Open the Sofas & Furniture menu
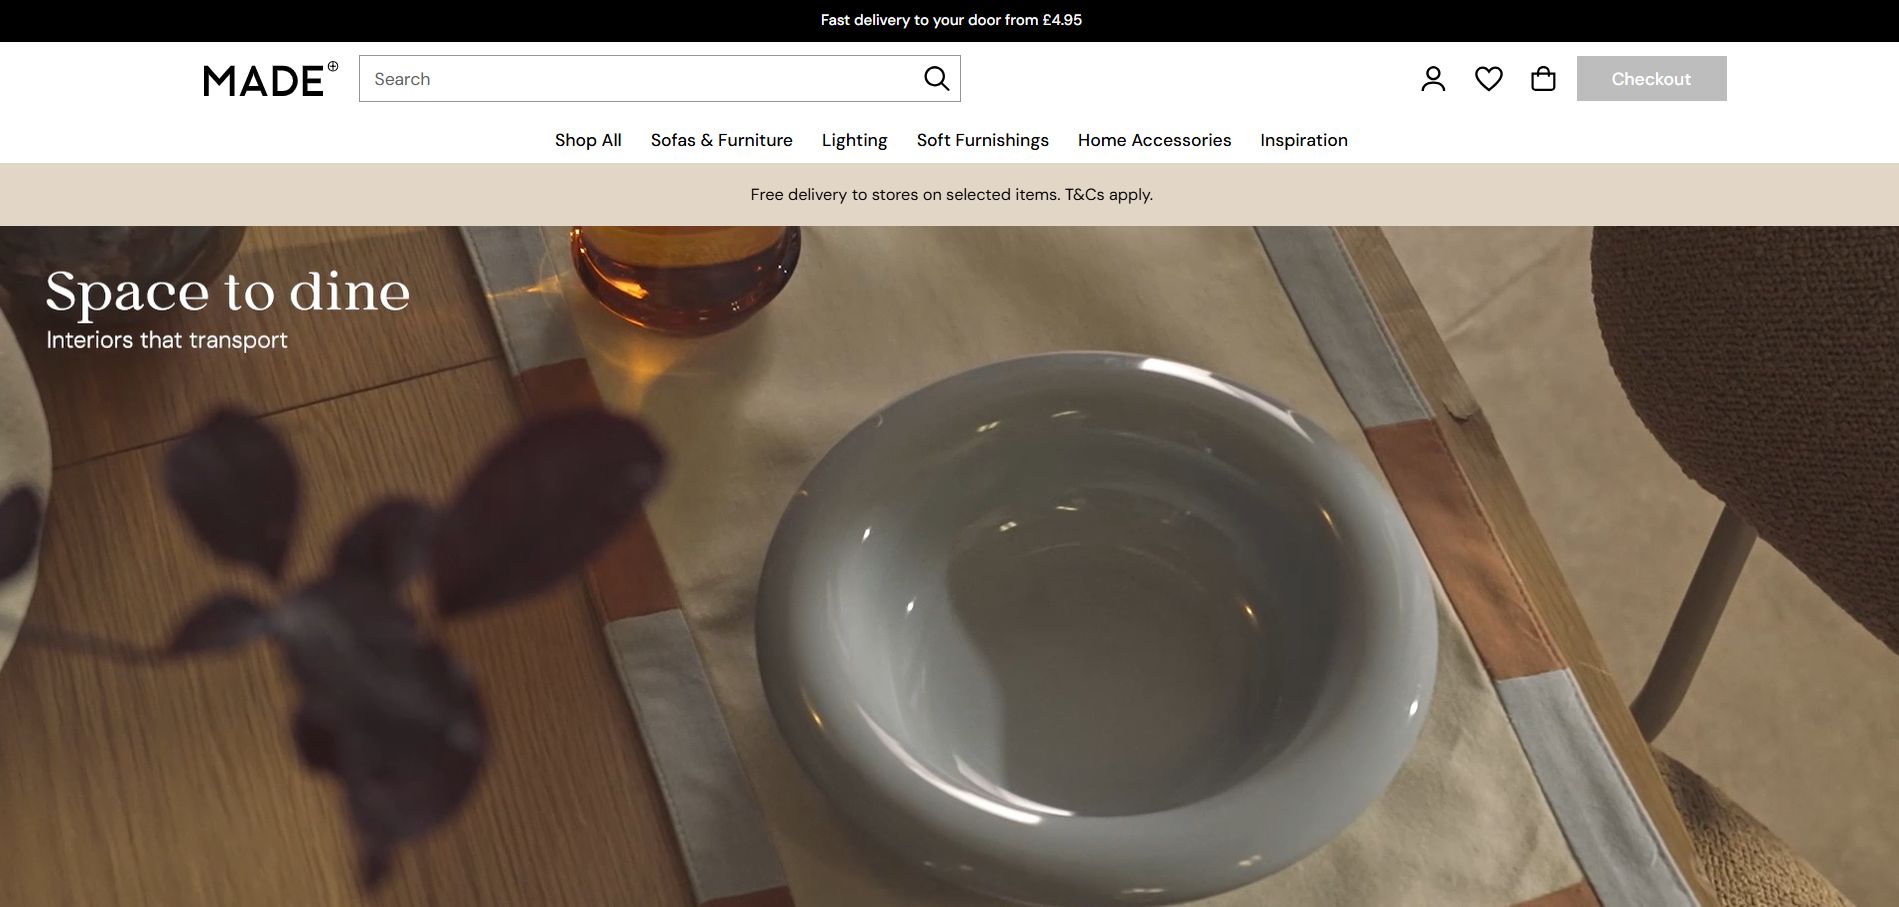 coord(721,140)
